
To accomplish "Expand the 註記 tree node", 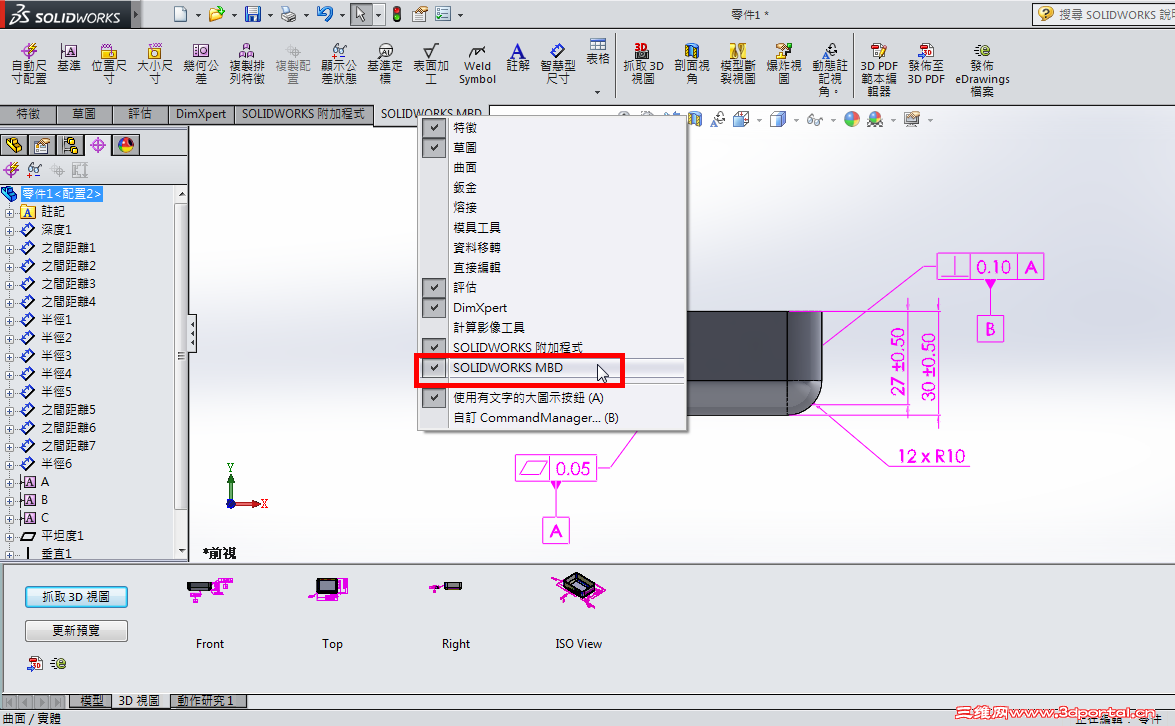I will point(9,213).
